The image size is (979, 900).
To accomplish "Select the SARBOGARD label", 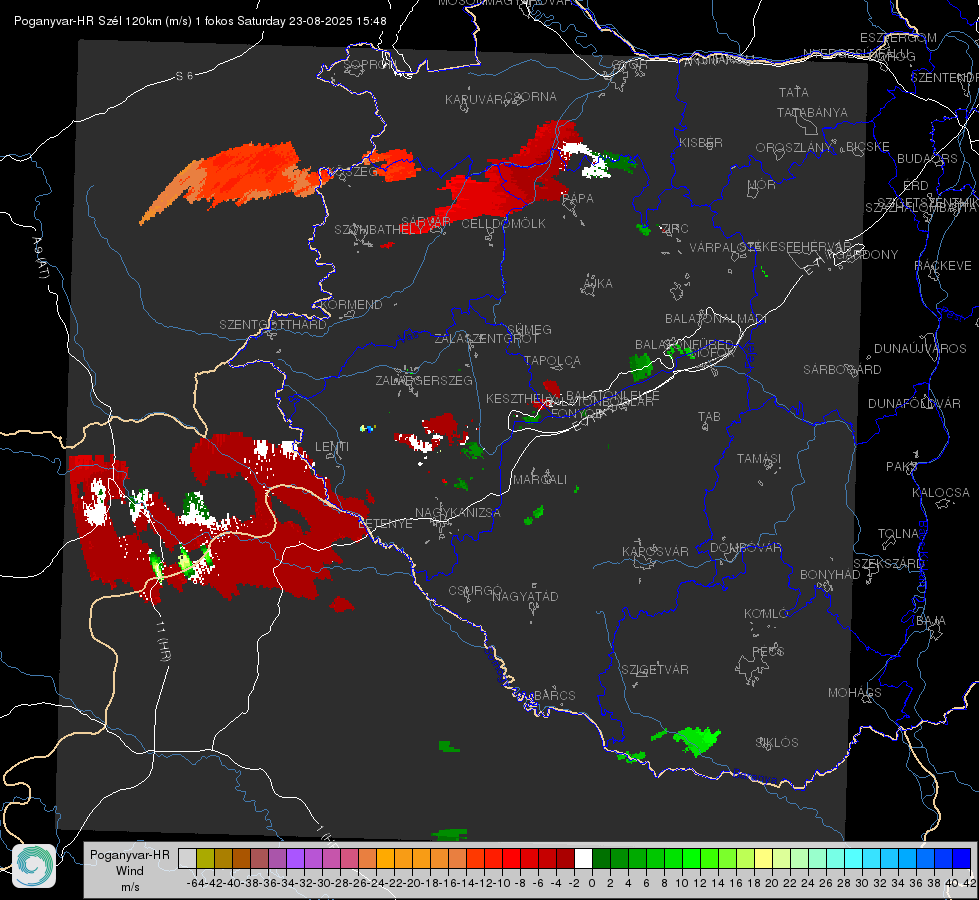I will pyautogui.click(x=842, y=369).
